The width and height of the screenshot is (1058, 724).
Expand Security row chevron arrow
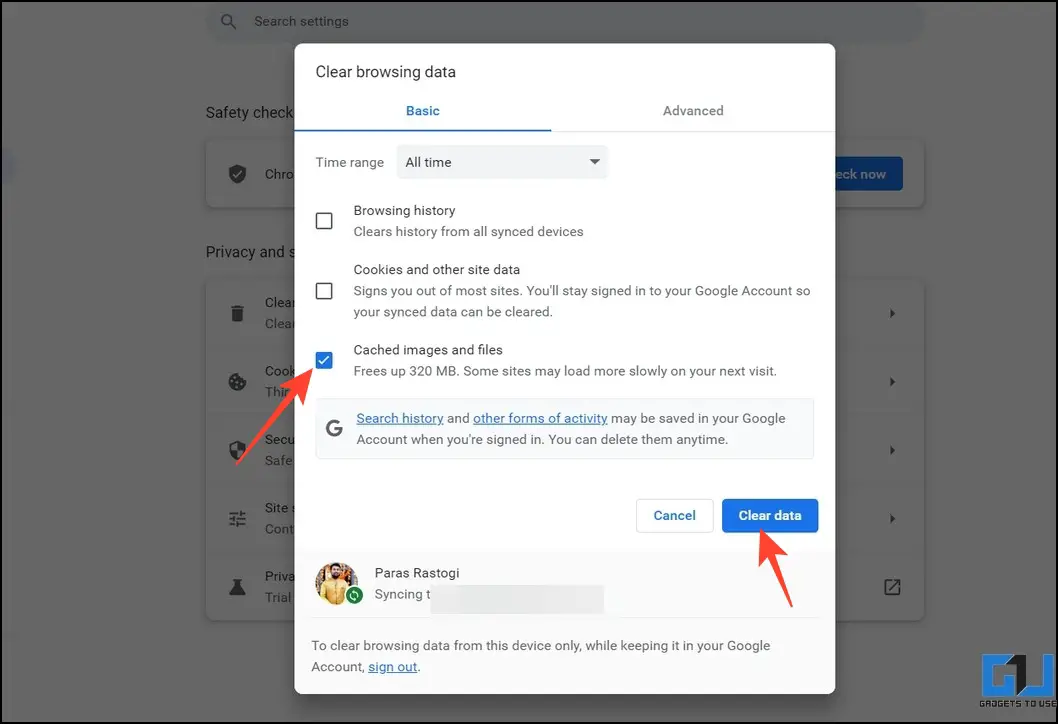(892, 450)
